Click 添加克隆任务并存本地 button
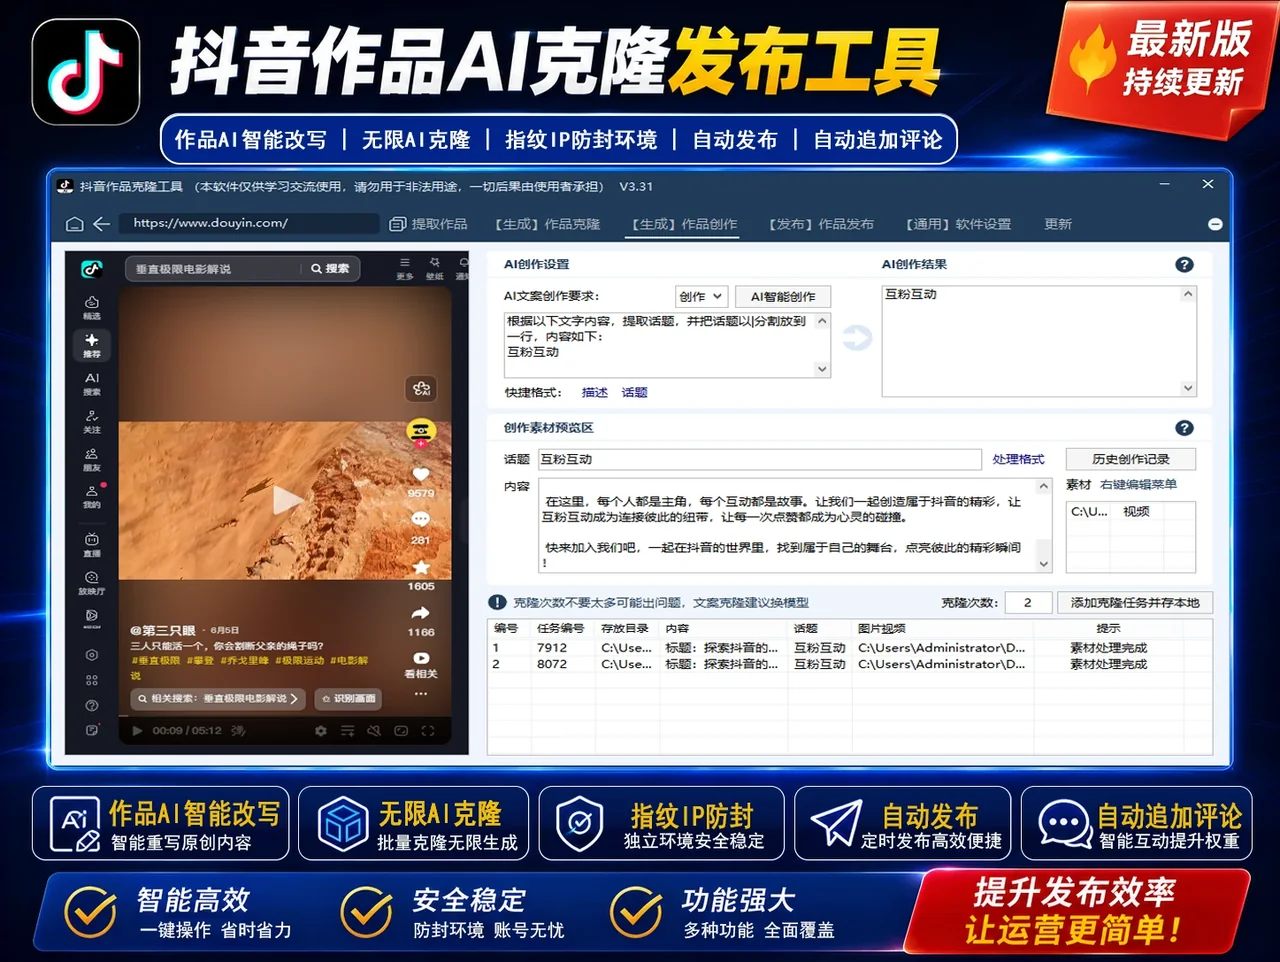1280x962 pixels. click(1135, 602)
